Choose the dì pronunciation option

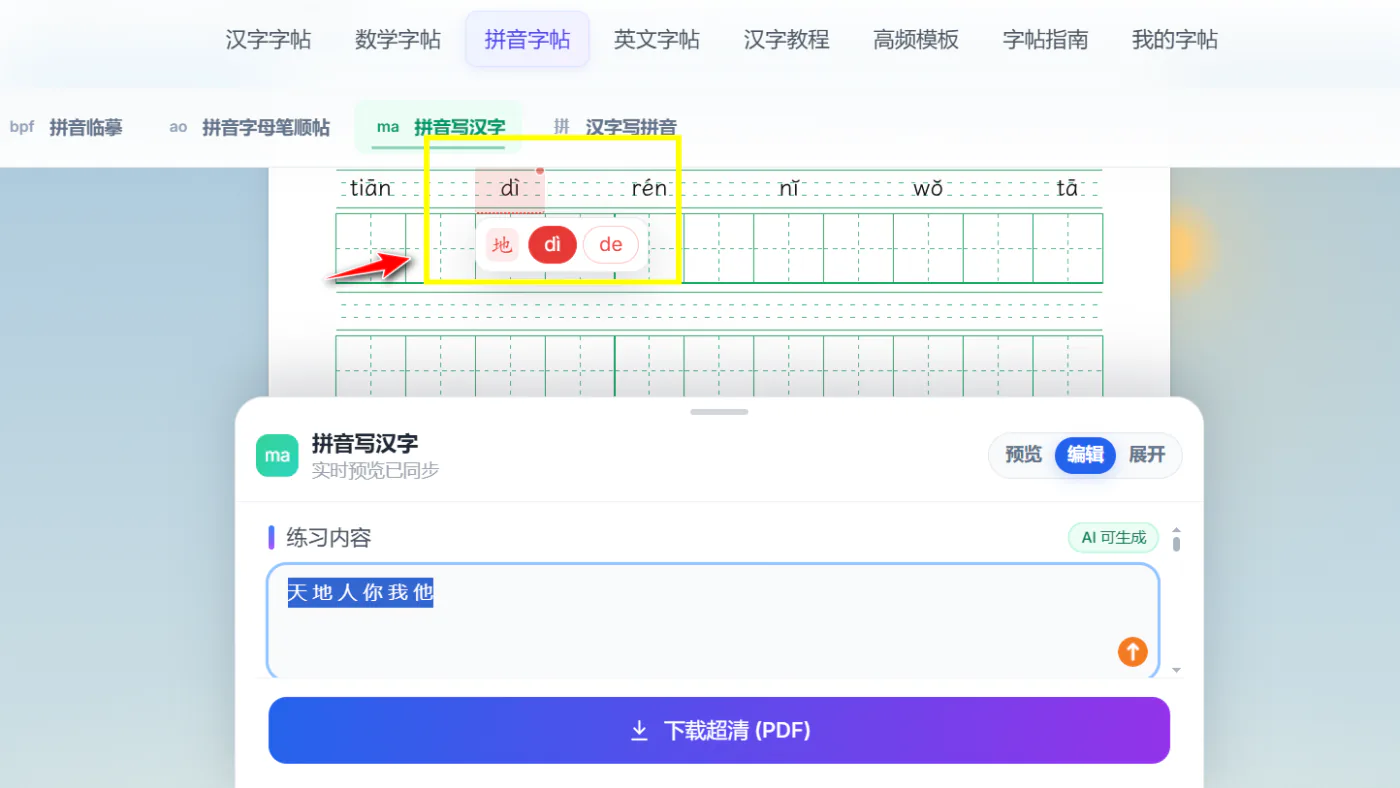coord(553,245)
